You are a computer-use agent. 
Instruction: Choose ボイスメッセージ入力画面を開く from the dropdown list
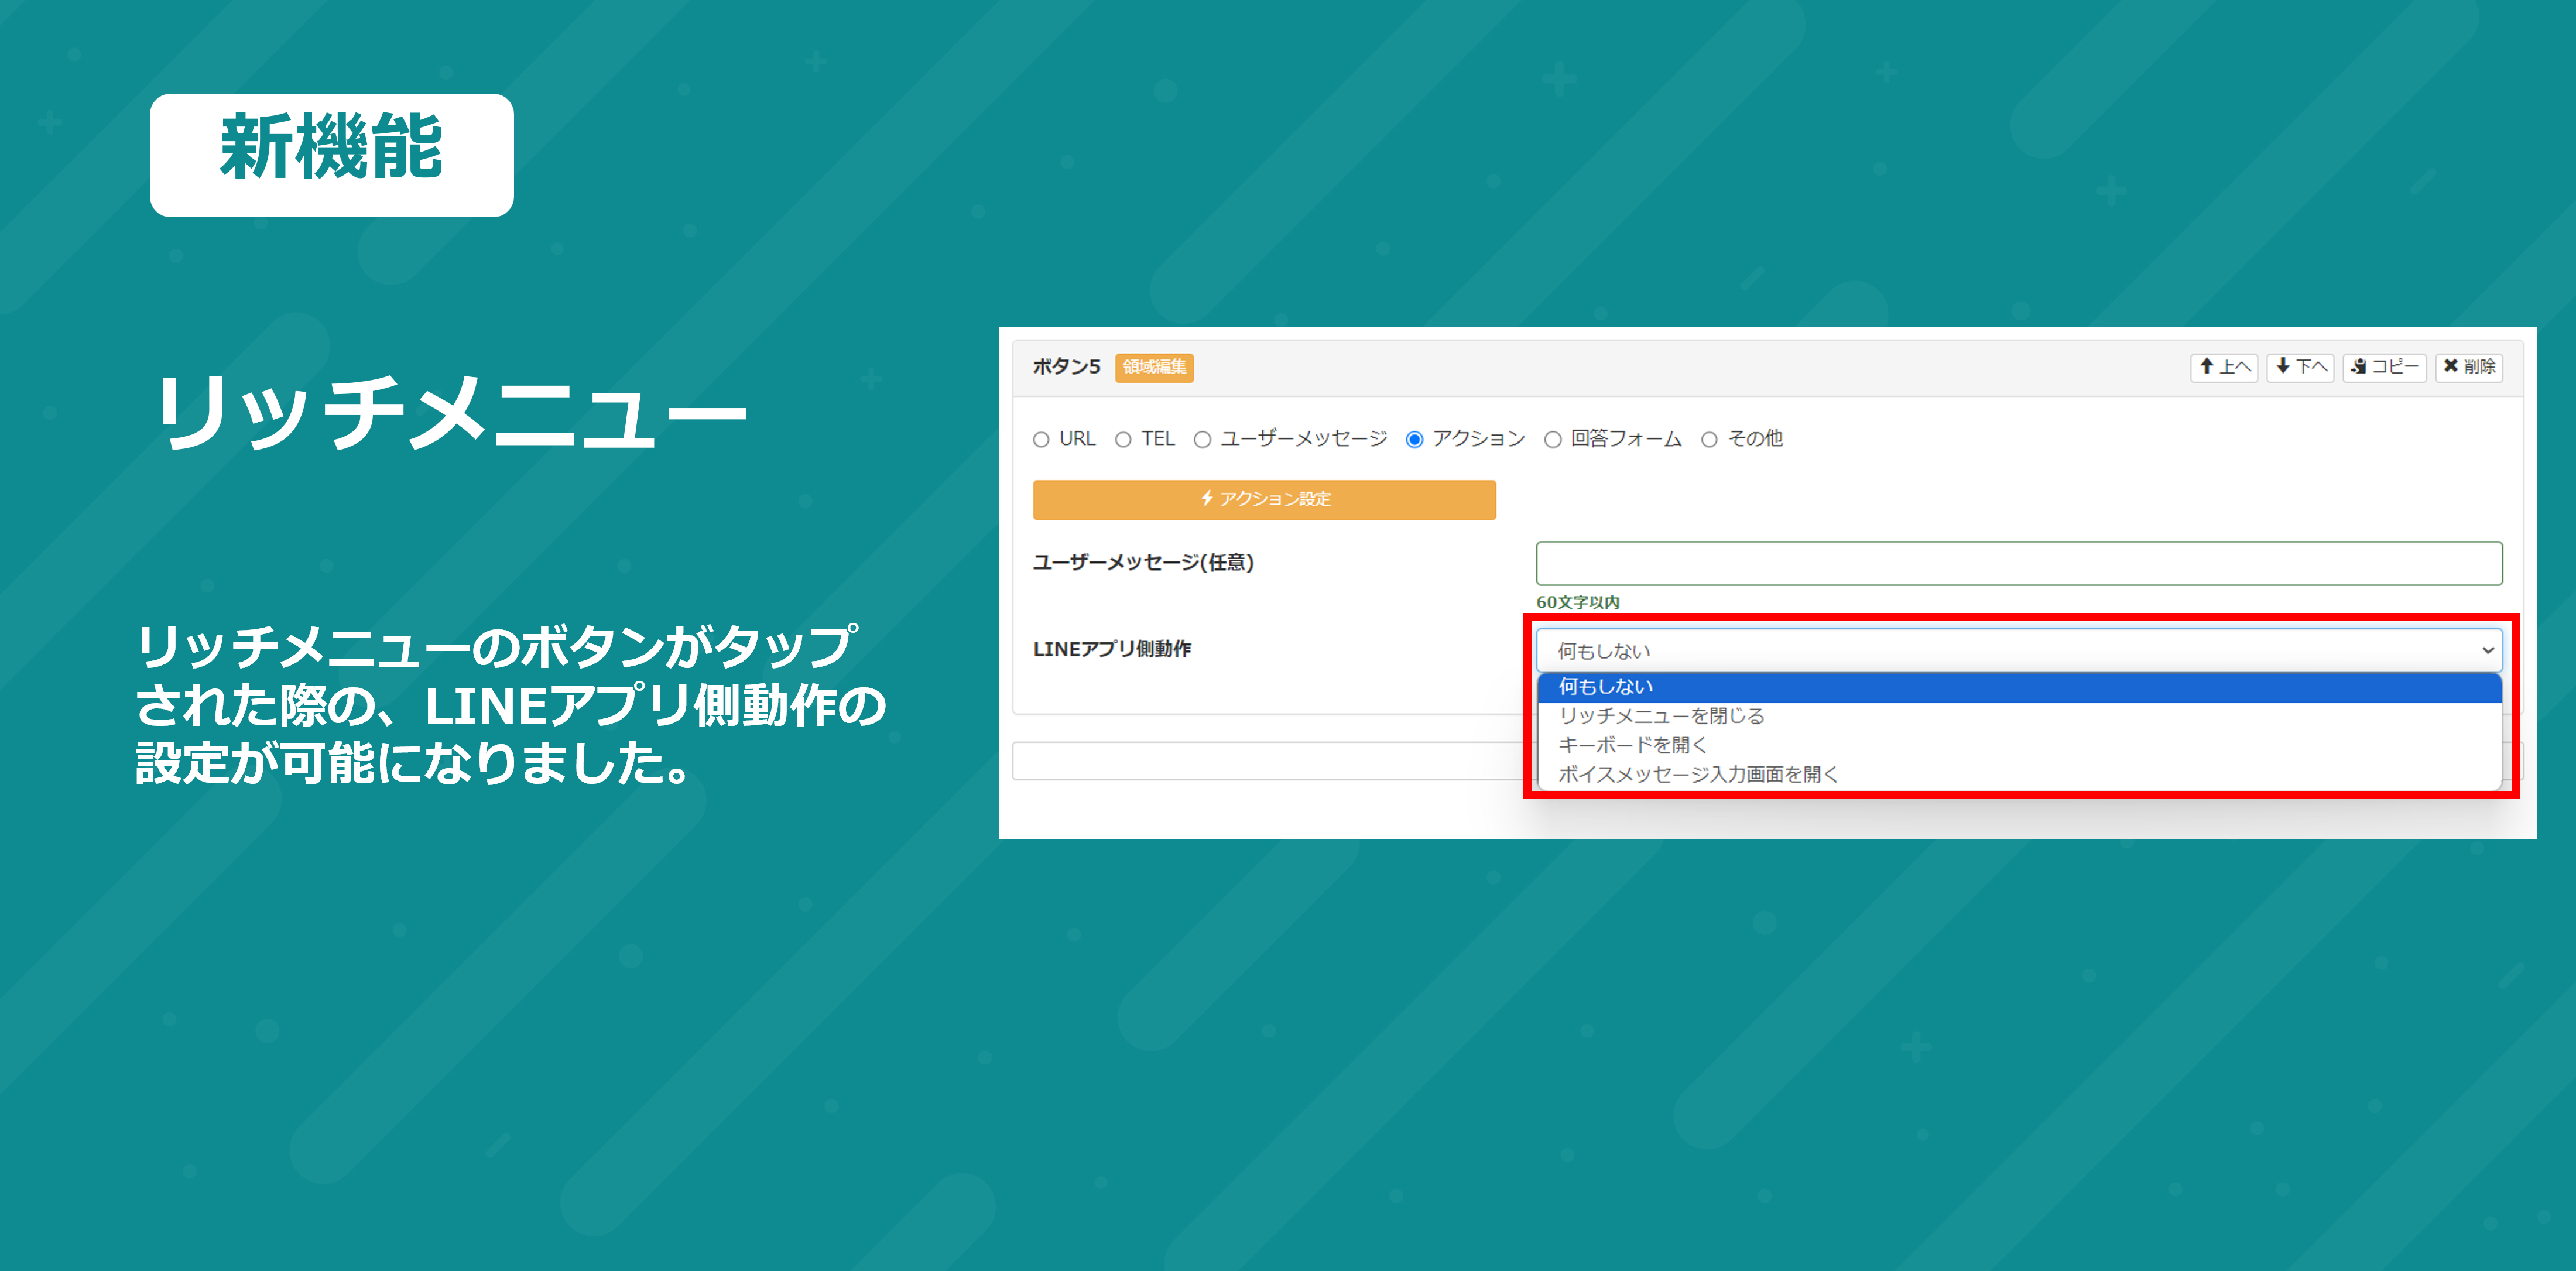pos(2019,774)
